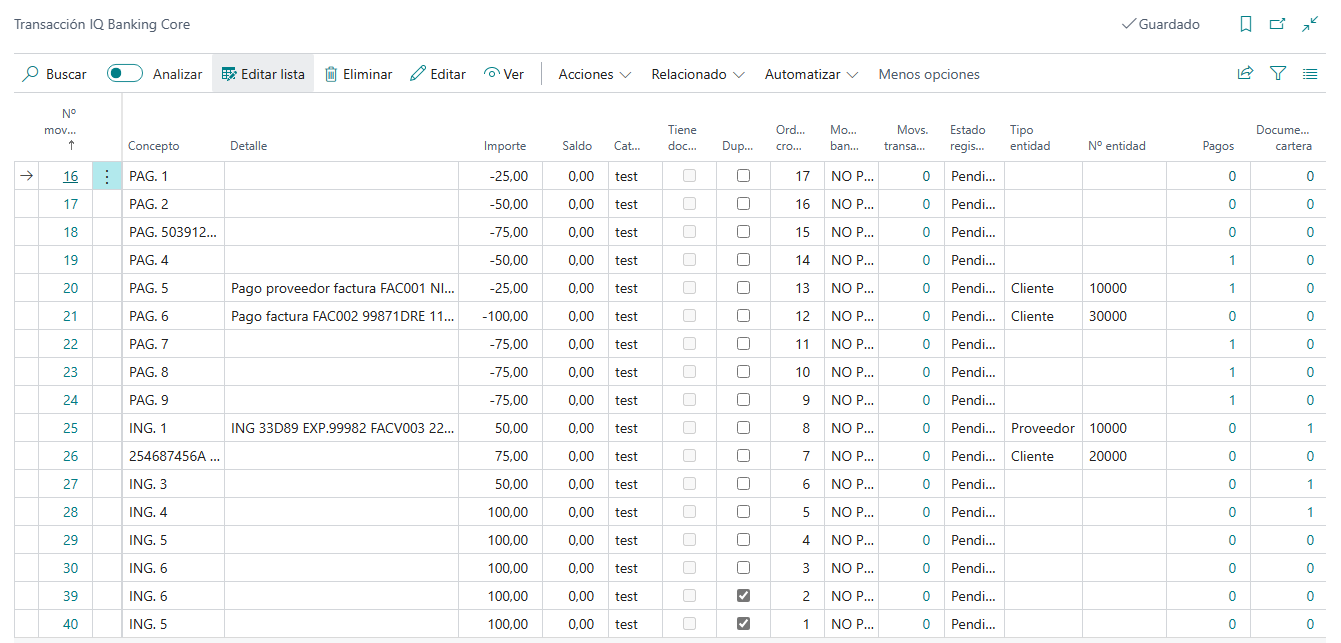Image resolution: width=1341 pixels, height=643 pixels.
Task: Click the Buscar search icon
Action: point(31,74)
